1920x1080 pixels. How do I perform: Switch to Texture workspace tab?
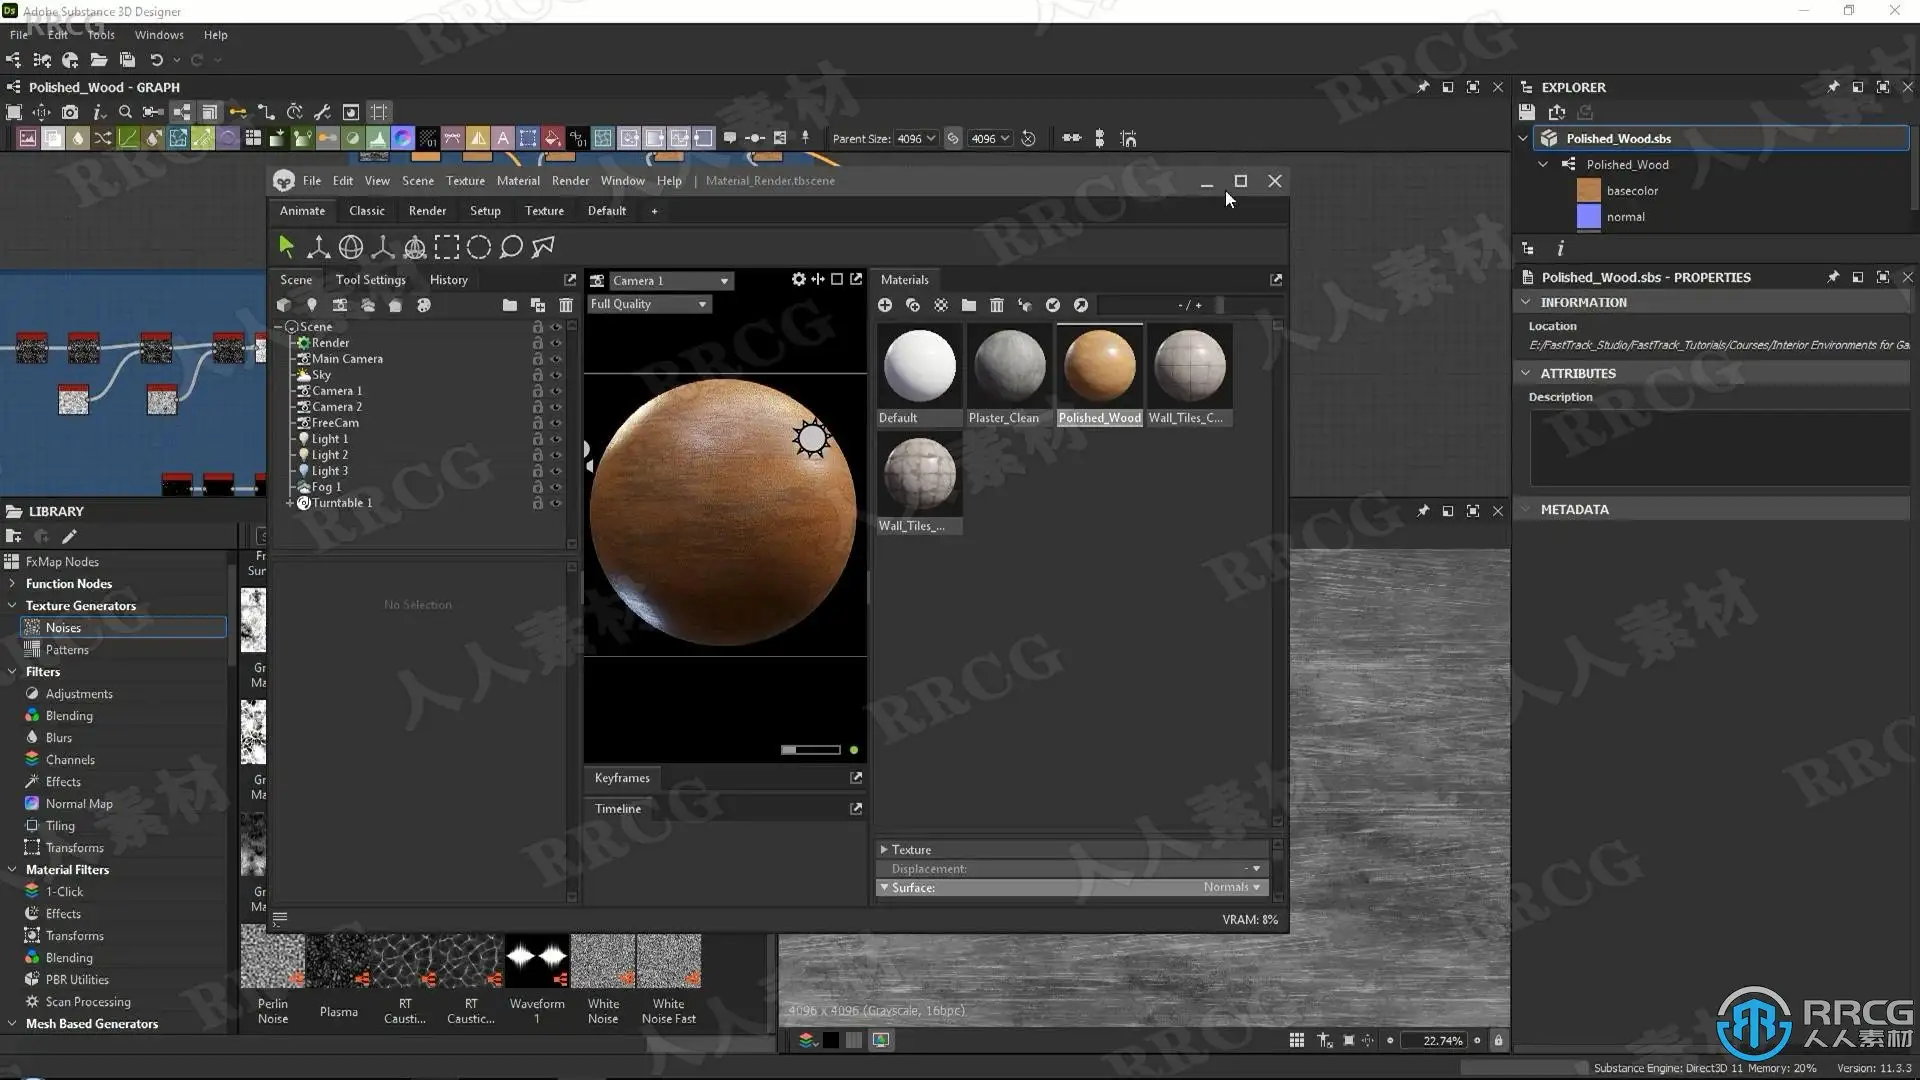click(x=544, y=211)
